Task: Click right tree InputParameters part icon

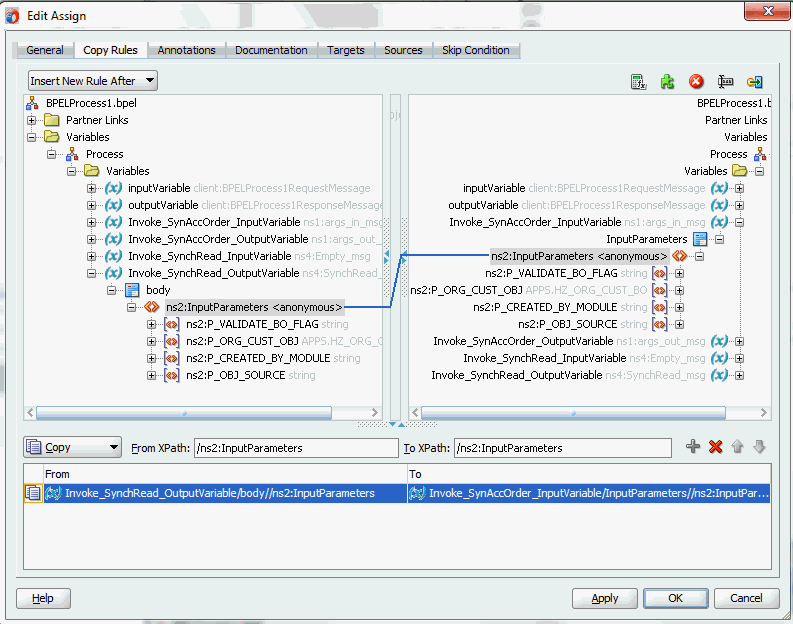Action: pyautogui.click(x=700, y=239)
